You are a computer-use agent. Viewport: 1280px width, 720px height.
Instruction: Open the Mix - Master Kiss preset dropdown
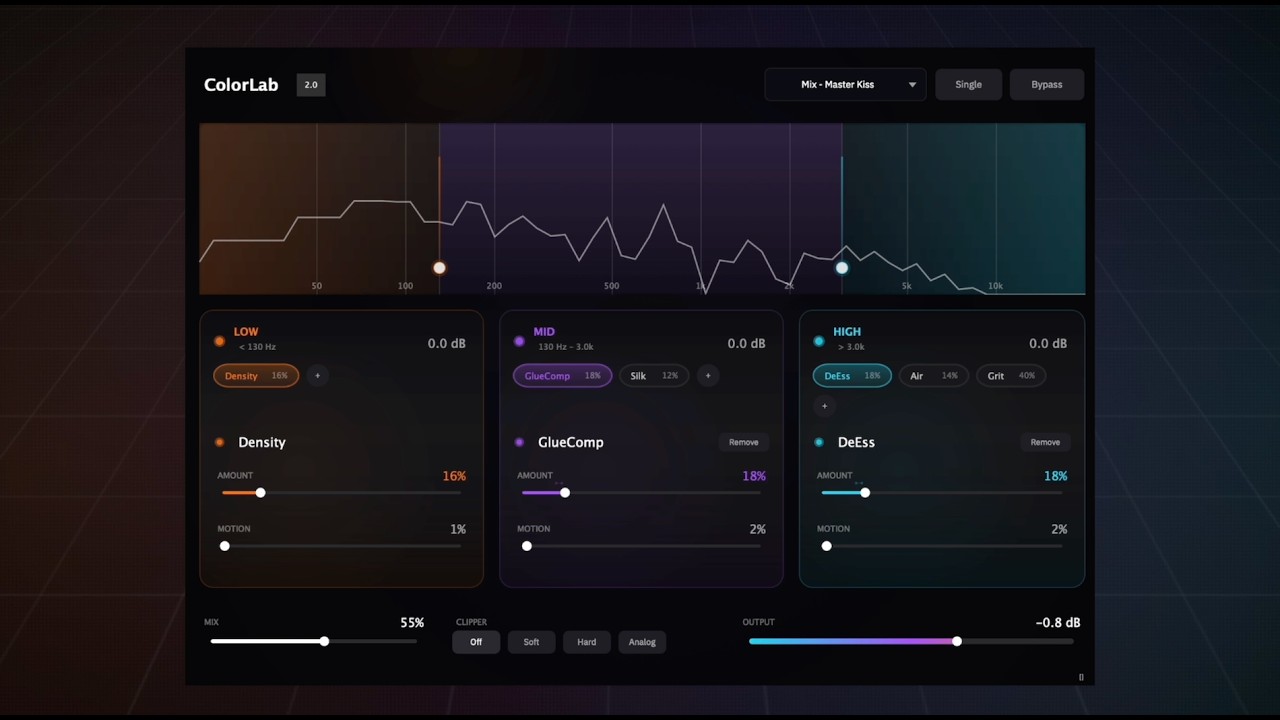tap(845, 85)
